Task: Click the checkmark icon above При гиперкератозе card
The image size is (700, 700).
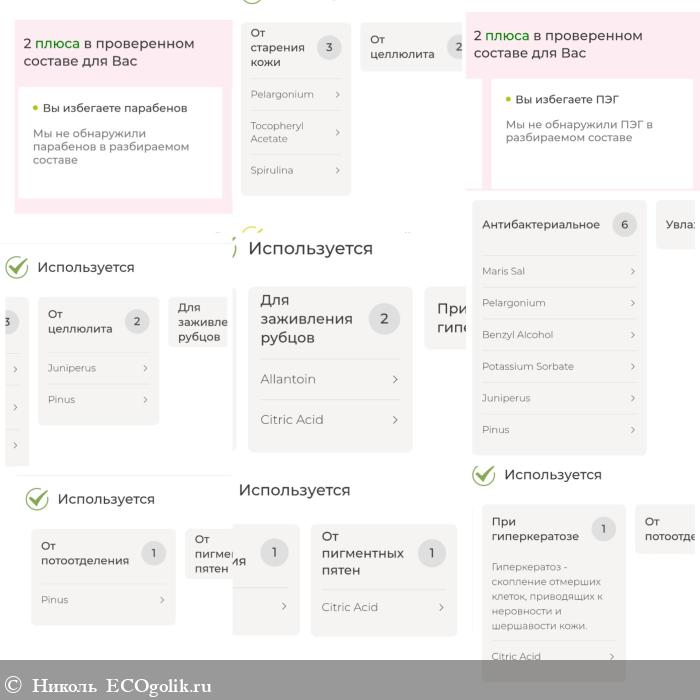Action: pyautogui.click(x=484, y=475)
